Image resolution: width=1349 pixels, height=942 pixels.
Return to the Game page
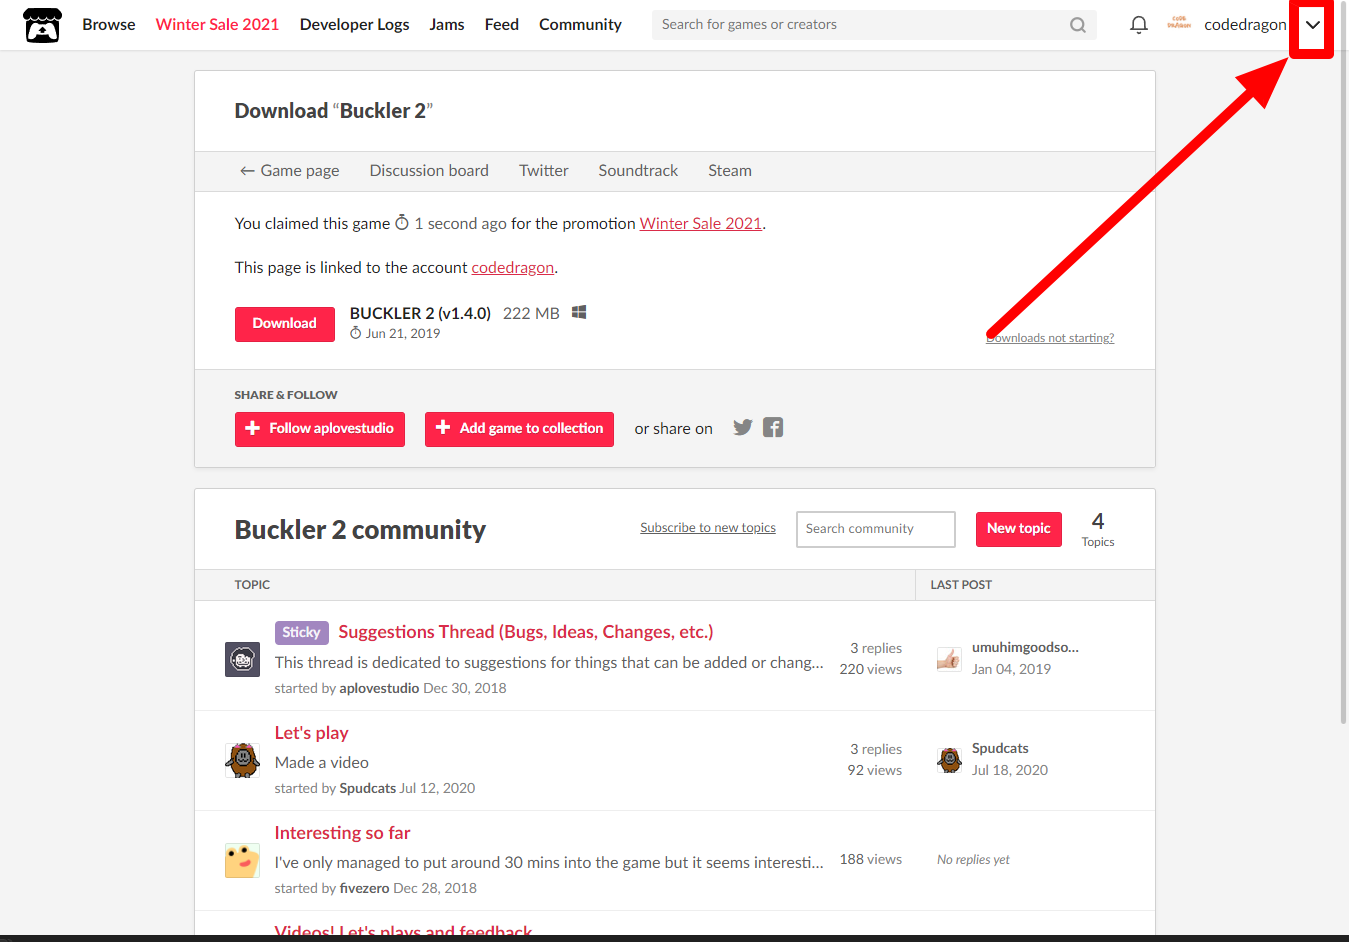click(289, 171)
